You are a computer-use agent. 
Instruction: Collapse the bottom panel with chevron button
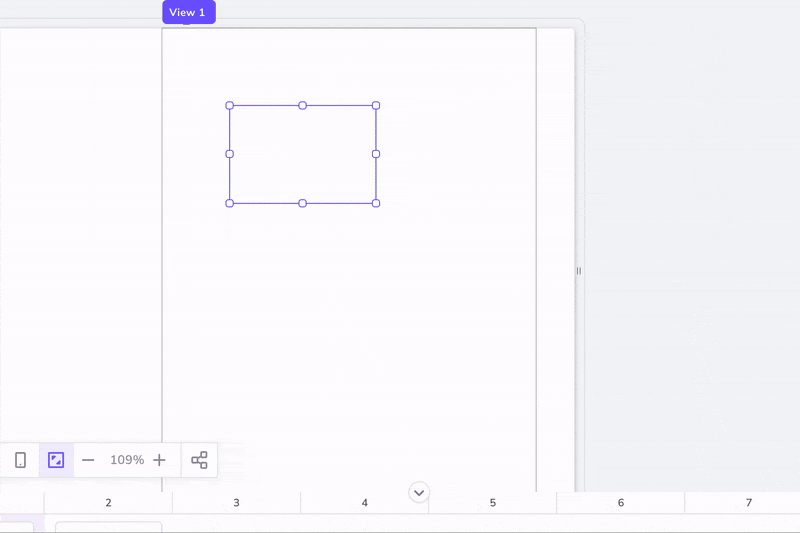click(x=419, y=492)
